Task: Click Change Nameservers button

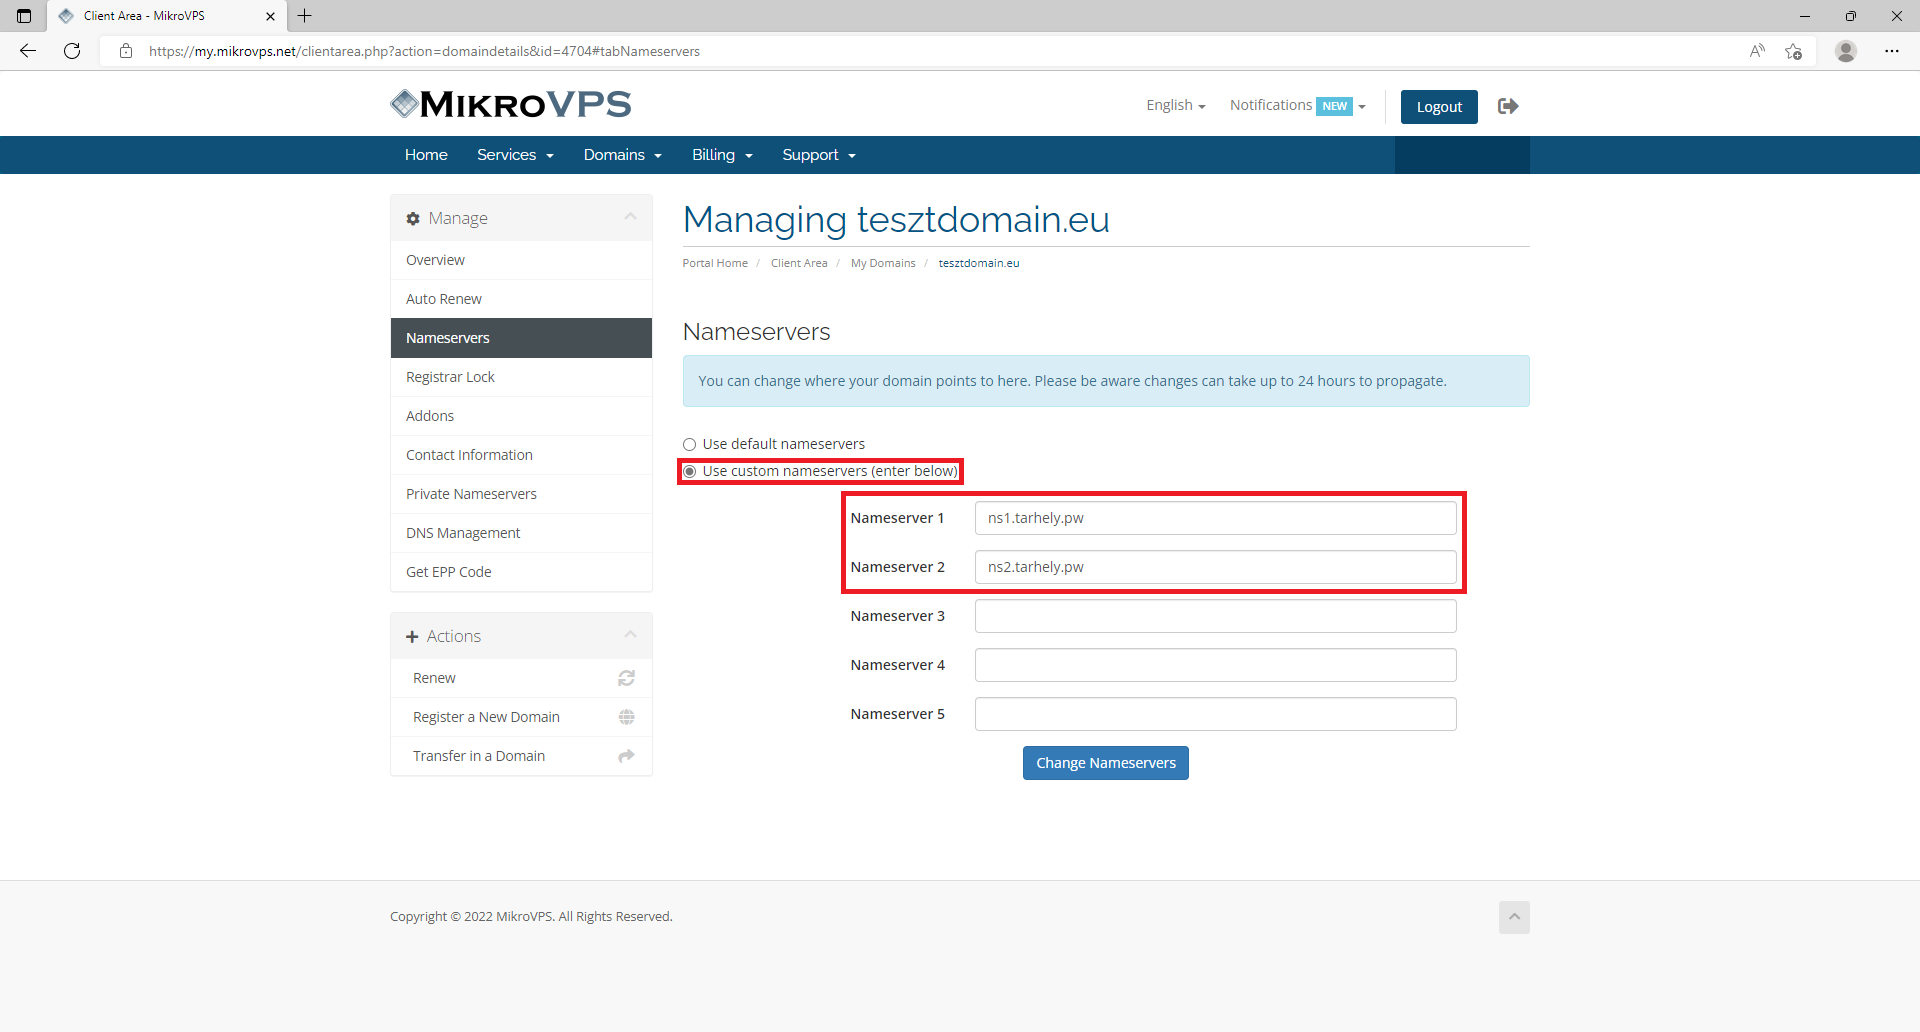Action: 1105,763
